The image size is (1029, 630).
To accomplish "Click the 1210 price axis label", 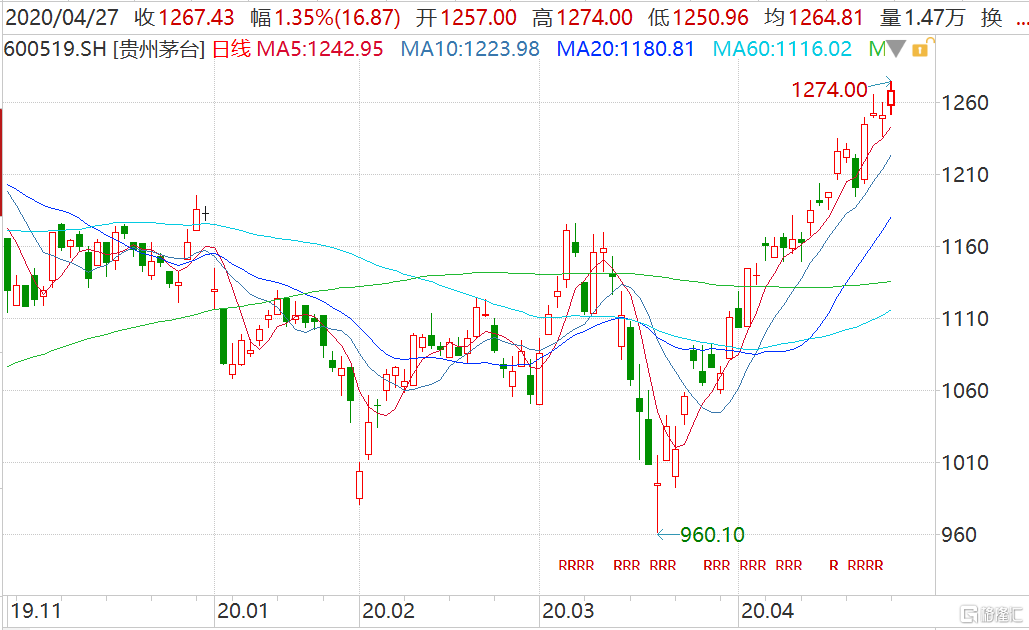I will [965, 175].
